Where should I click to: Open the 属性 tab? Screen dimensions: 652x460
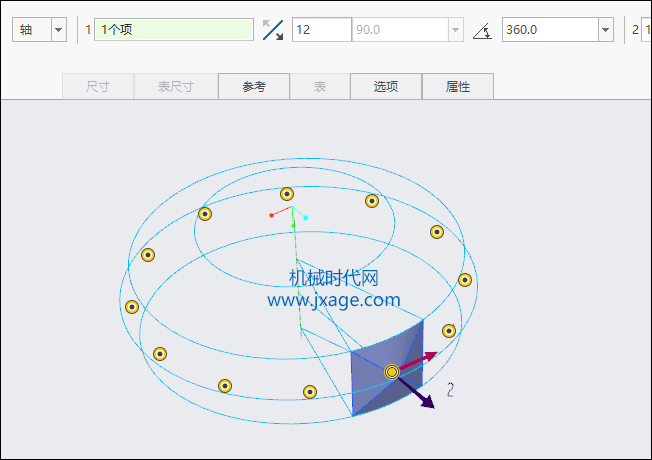(x=458, y=87)
